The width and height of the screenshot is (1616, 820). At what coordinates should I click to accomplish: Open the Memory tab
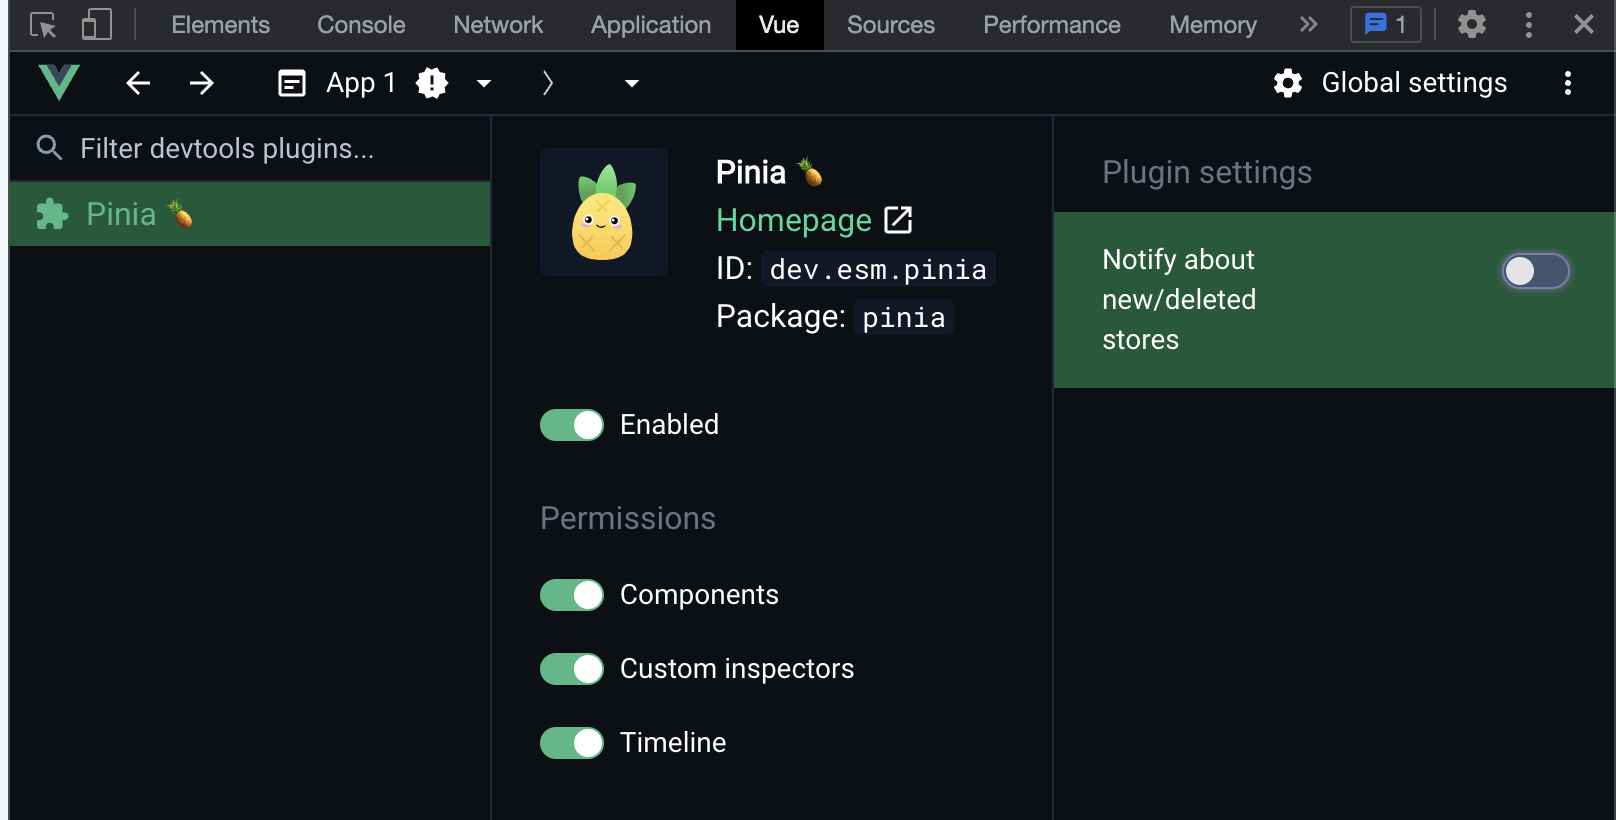coord(1213,25)
